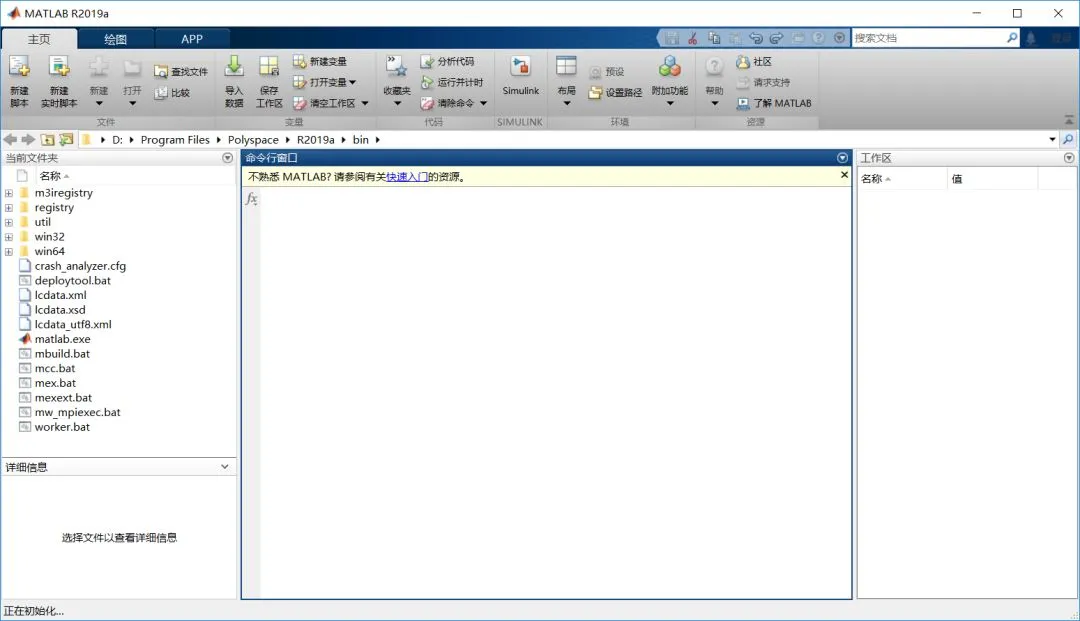Click the Program Files path segment

click(175, 139)
